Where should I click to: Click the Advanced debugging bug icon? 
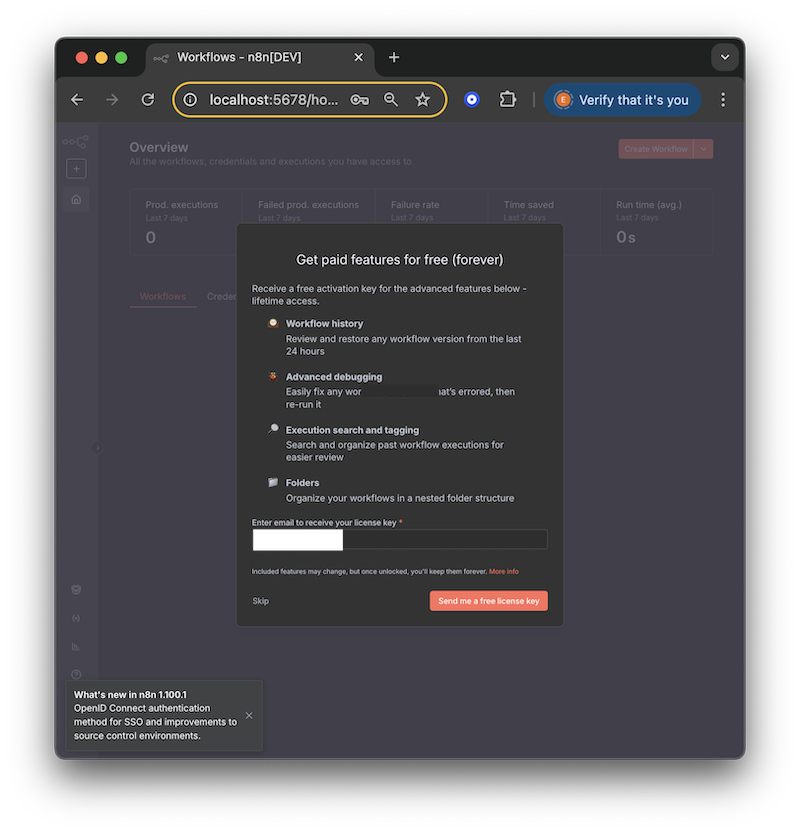click(273, 376)
